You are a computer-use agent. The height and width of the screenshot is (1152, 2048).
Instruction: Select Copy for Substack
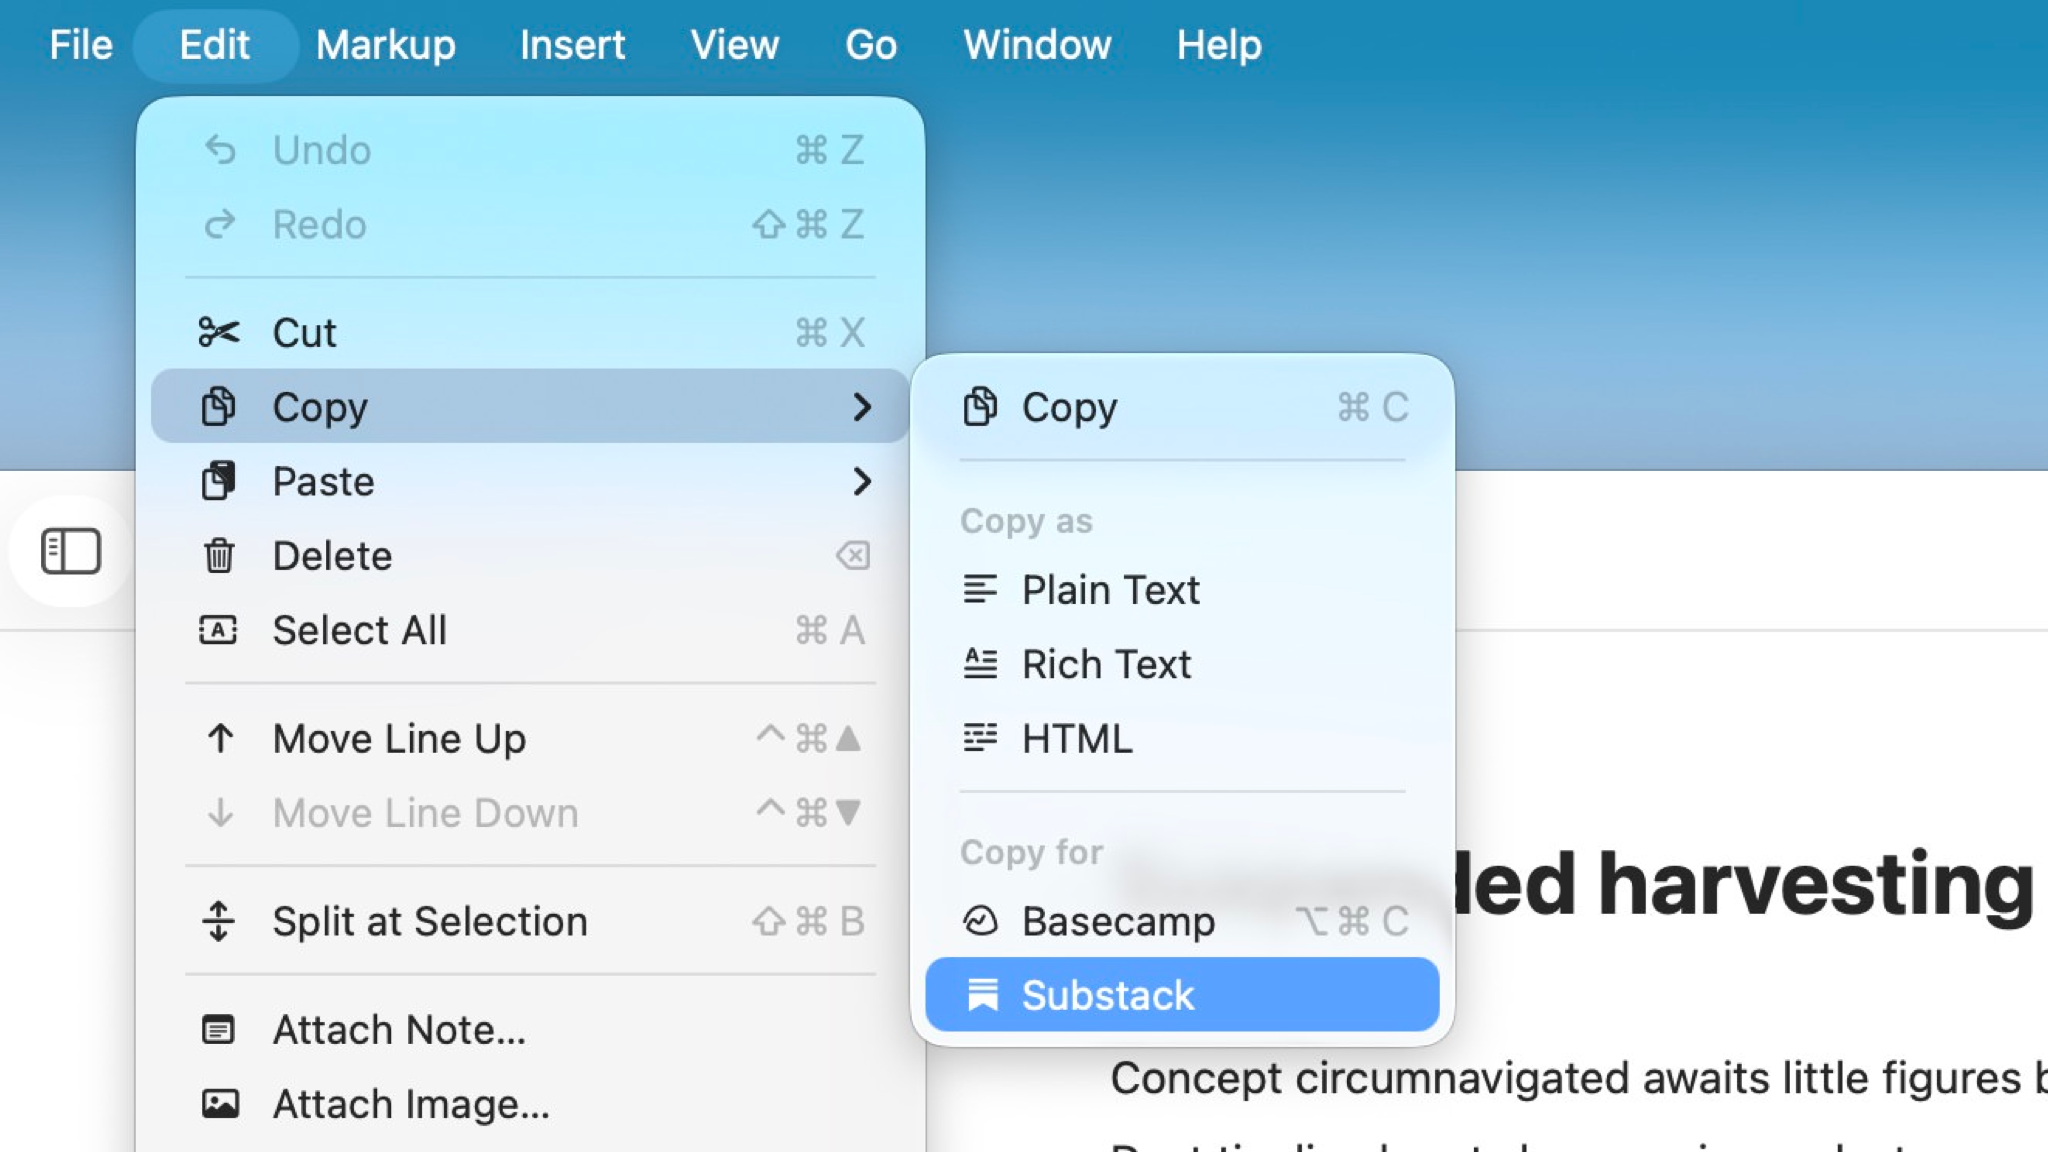(x=1106, y=994)
